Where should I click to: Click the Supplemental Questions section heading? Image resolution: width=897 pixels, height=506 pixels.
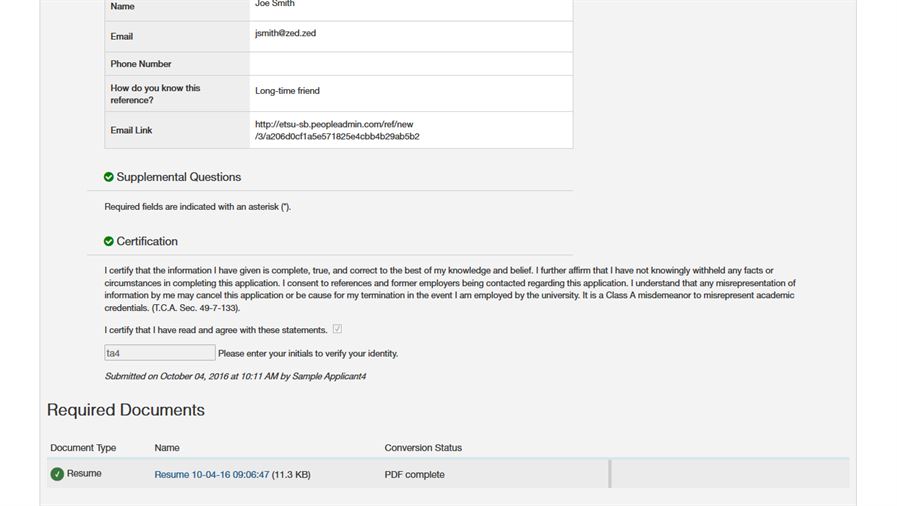pos(178,177)
